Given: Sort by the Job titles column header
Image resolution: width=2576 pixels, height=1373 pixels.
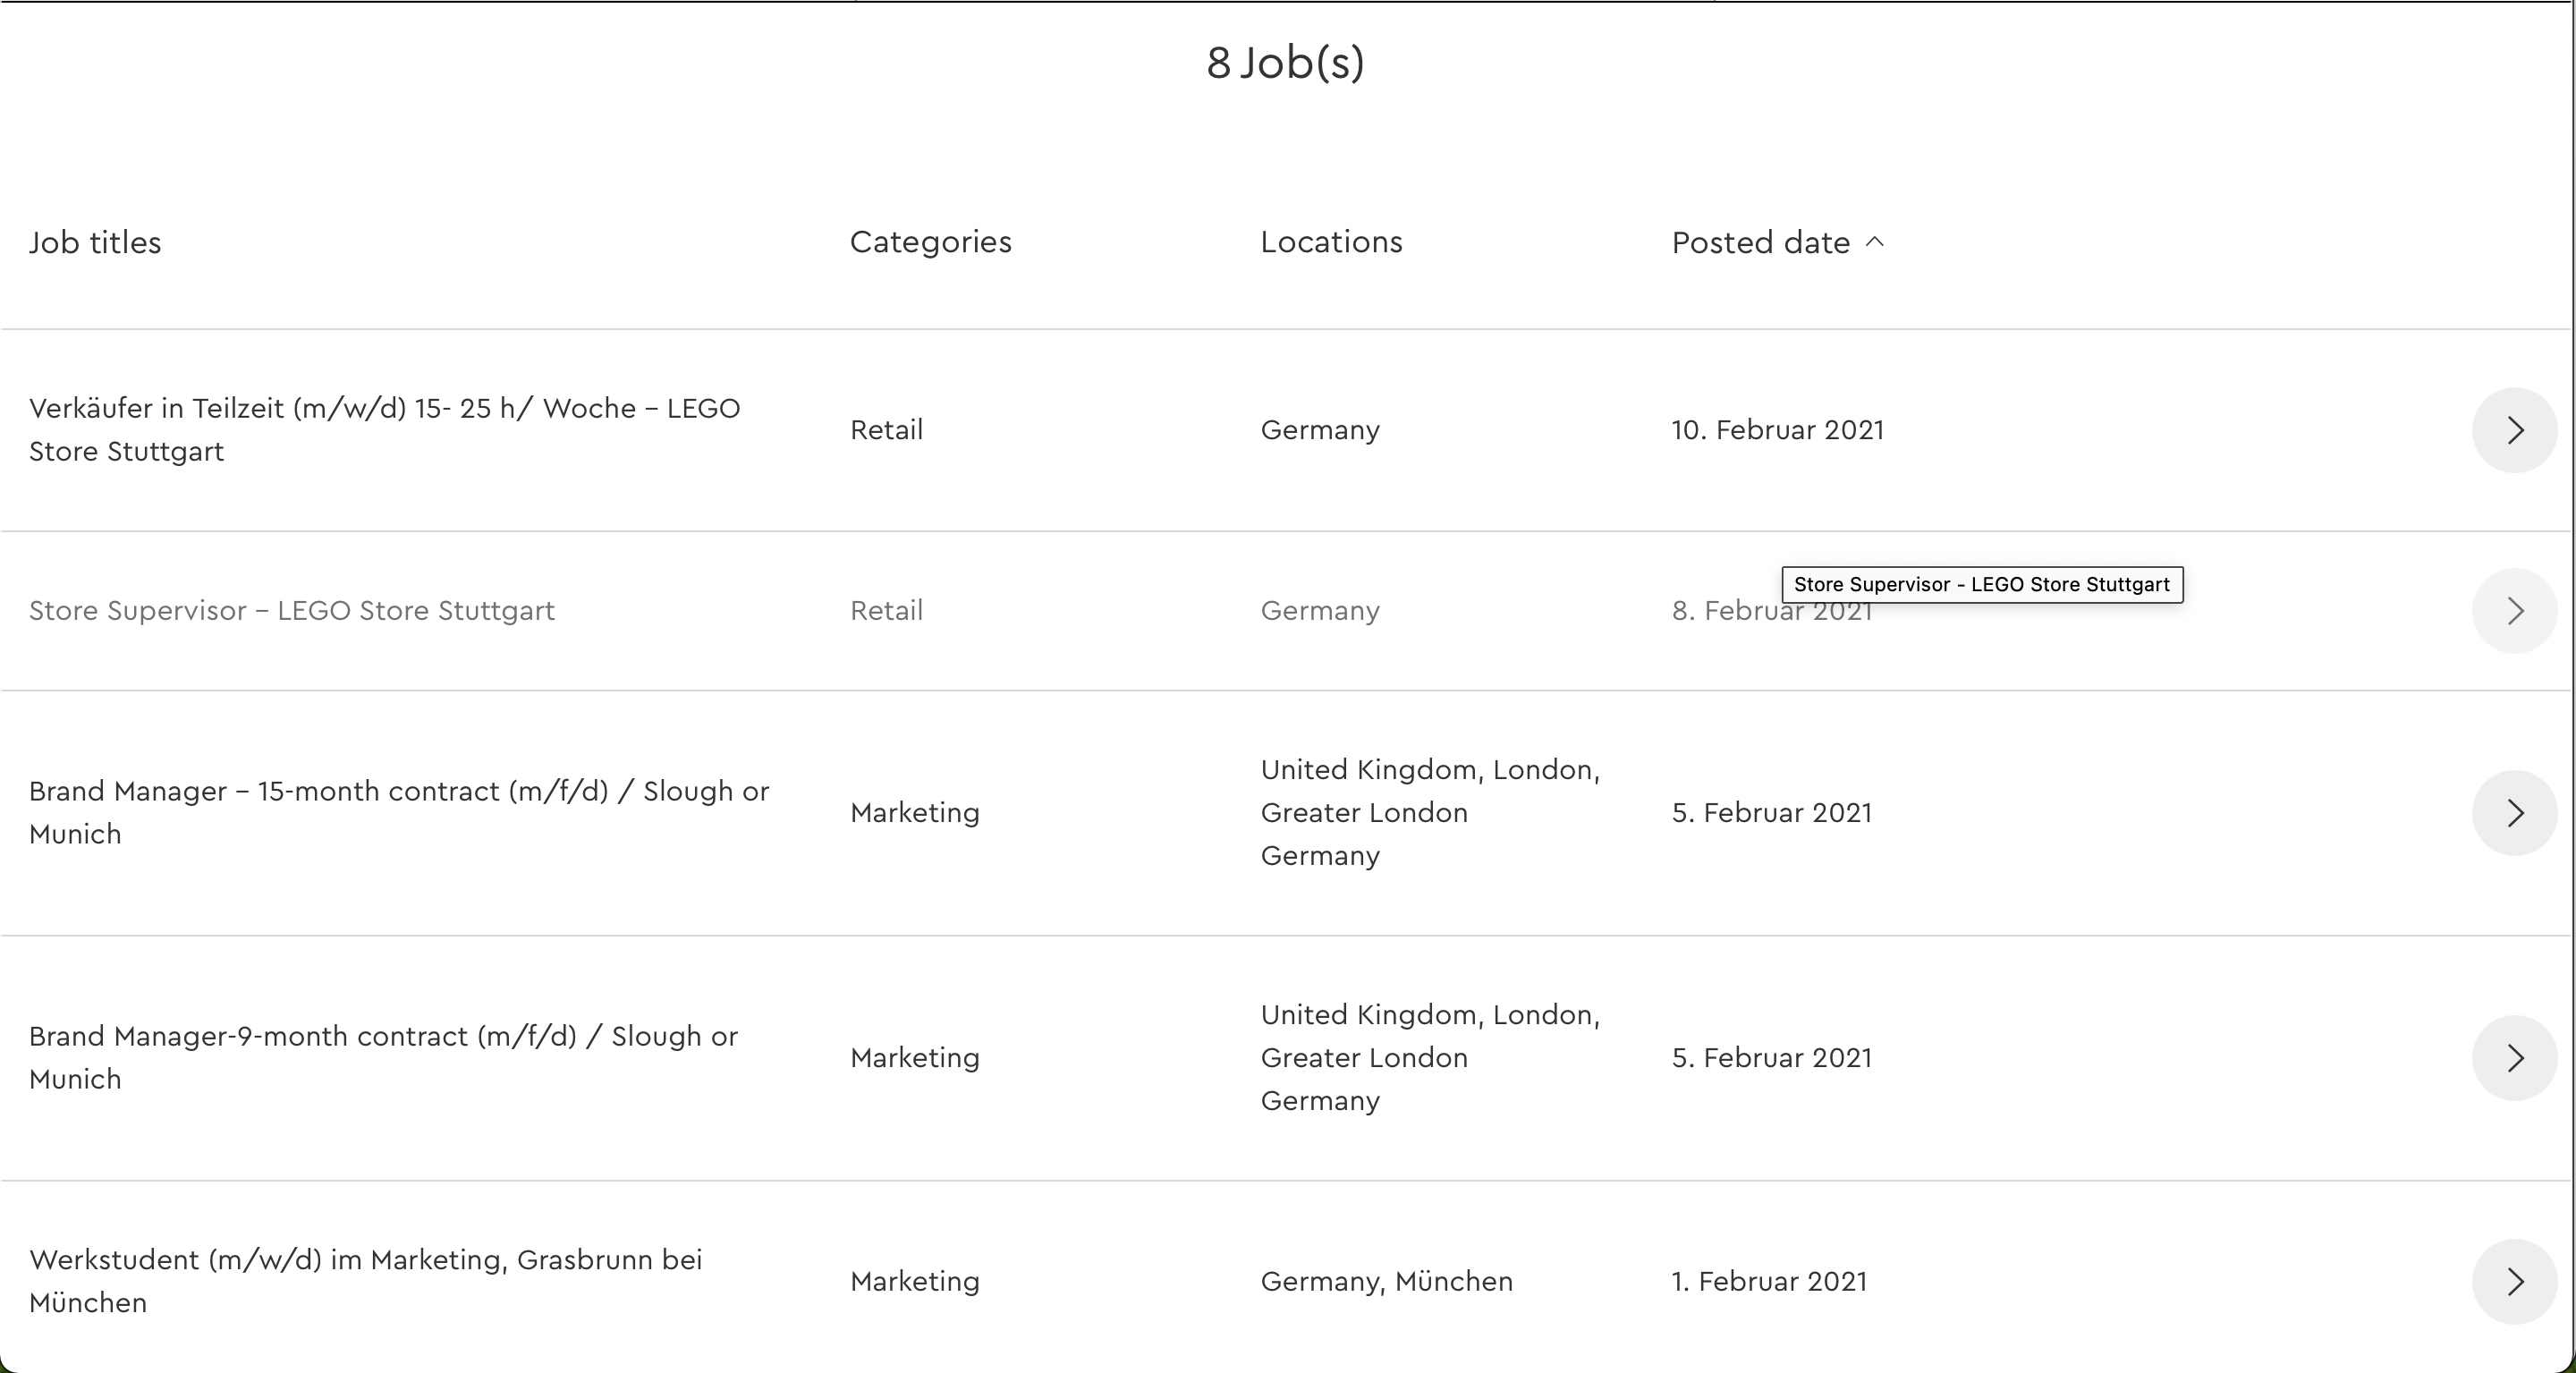Looking at the screenshot, I should click(95, 242).
